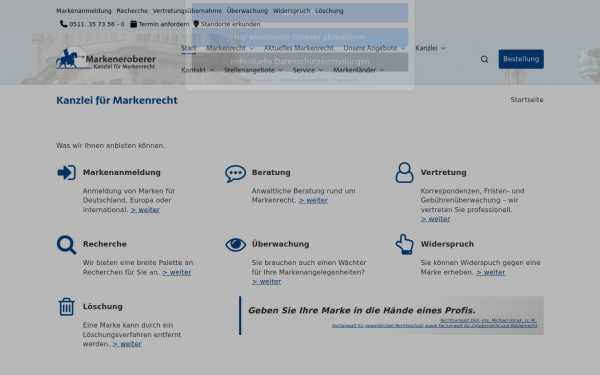The width and height of the screenshot is (600, 375).
Task: Click the Löschung section heading
Action: click(x=103, y=307)
